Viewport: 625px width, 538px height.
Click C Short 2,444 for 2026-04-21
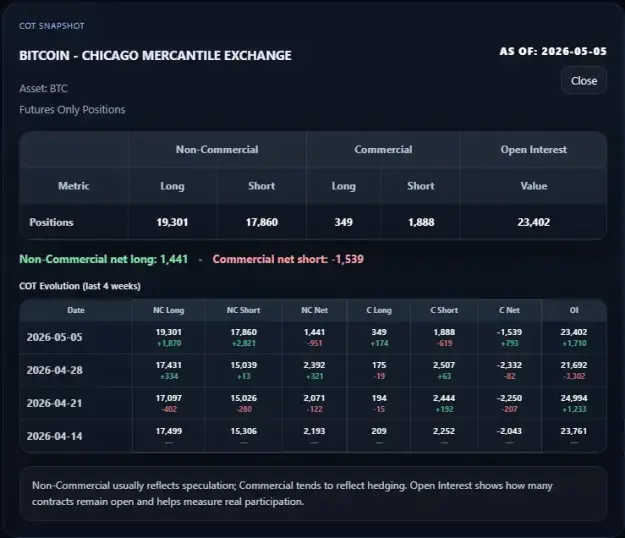click(x=444, y=398)
